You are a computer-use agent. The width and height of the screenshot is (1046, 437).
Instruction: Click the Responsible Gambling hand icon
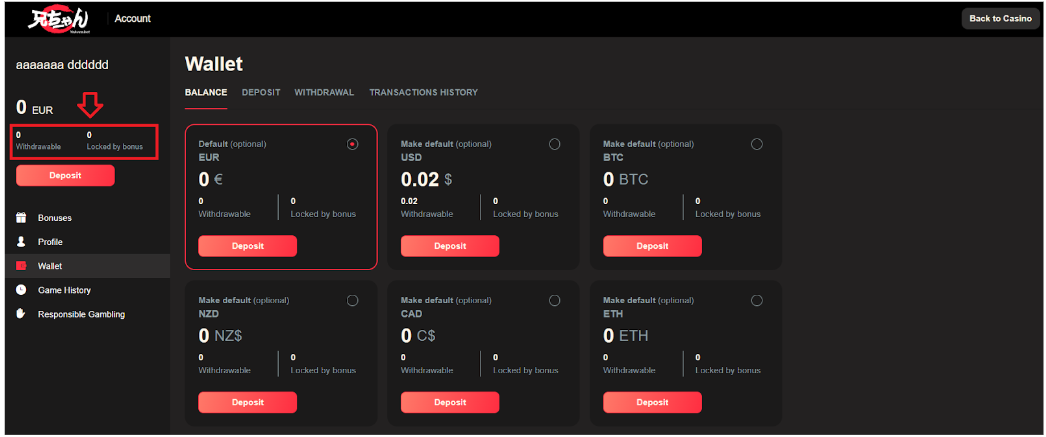[x=21, y=314]
